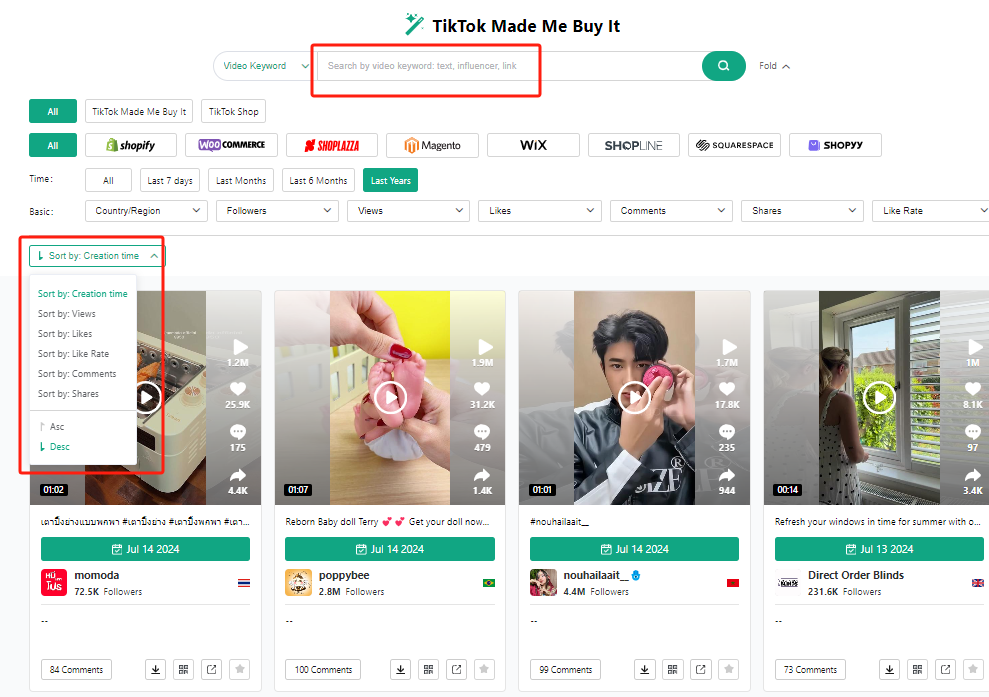Viewport: 989px width, 697px height.
Task: Open poppybee video externally
Action: pyautogui.click(x=457, y=669)
